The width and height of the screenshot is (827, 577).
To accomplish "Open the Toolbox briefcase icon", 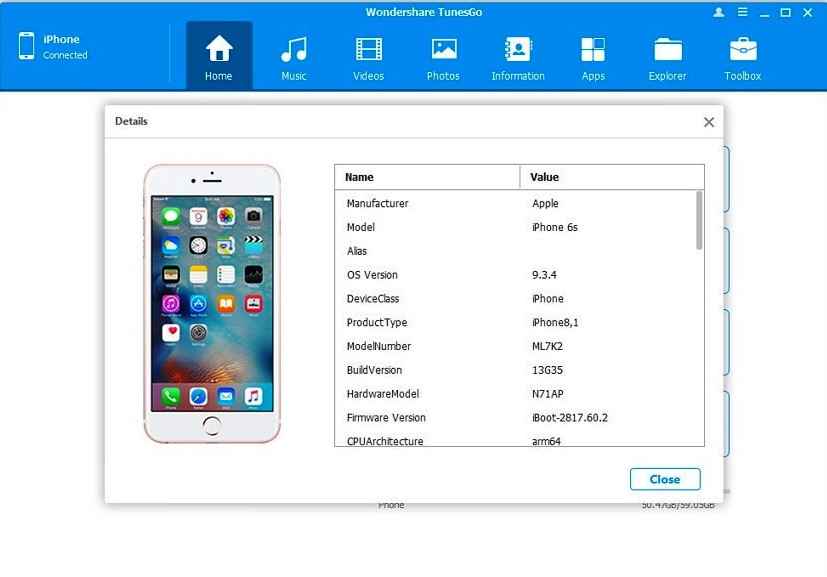I will pyautogui.click(x=743, y=50).
